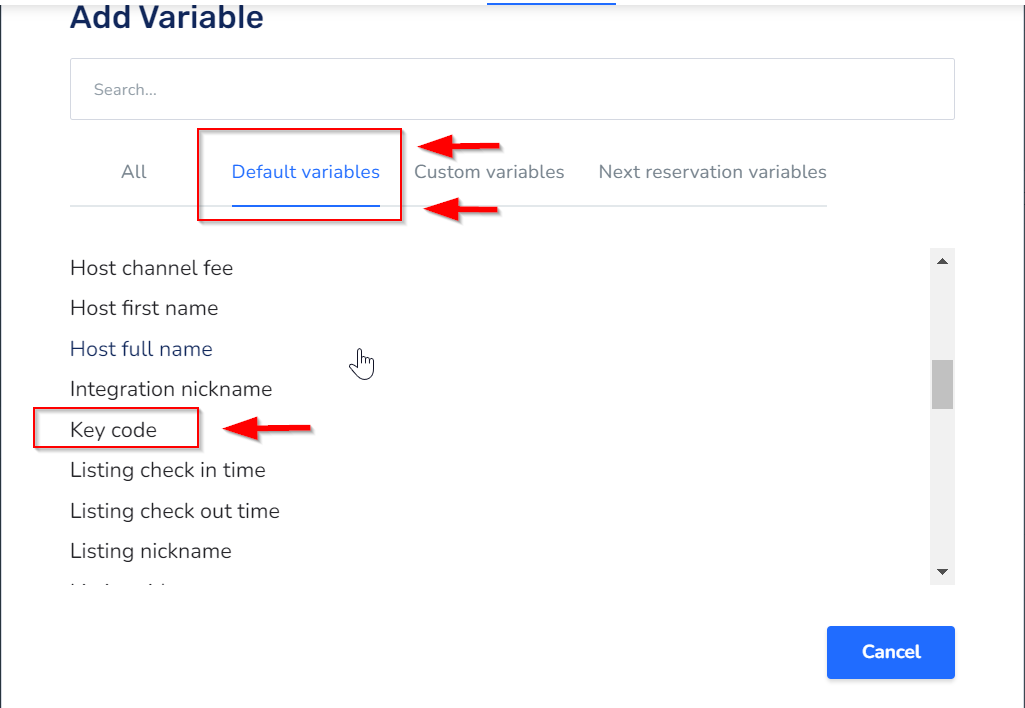Switch to the Custom variables tab

point(489,172)
